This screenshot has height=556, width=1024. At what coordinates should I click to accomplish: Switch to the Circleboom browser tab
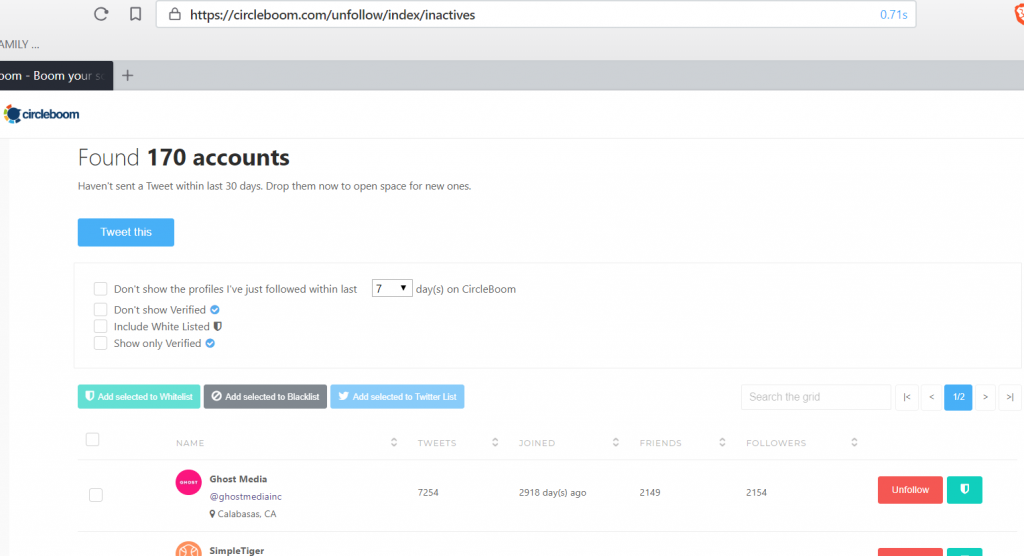click(56, 76)
